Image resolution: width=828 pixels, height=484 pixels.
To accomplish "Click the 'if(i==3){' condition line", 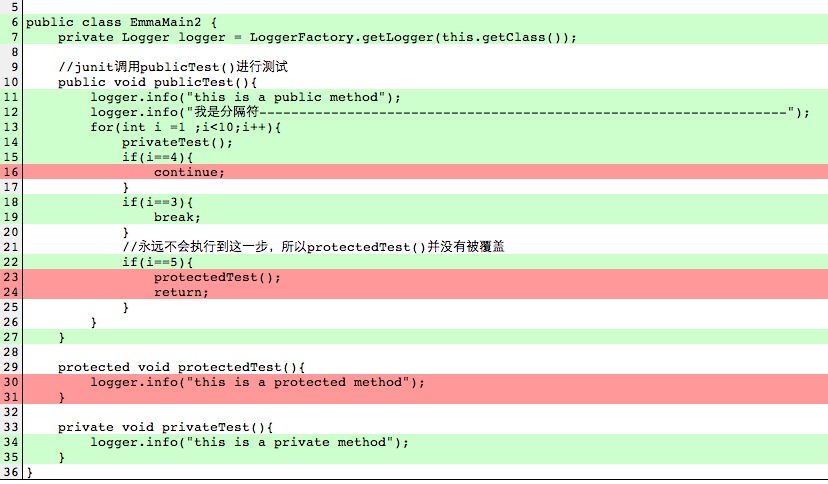I will (157, 202).
